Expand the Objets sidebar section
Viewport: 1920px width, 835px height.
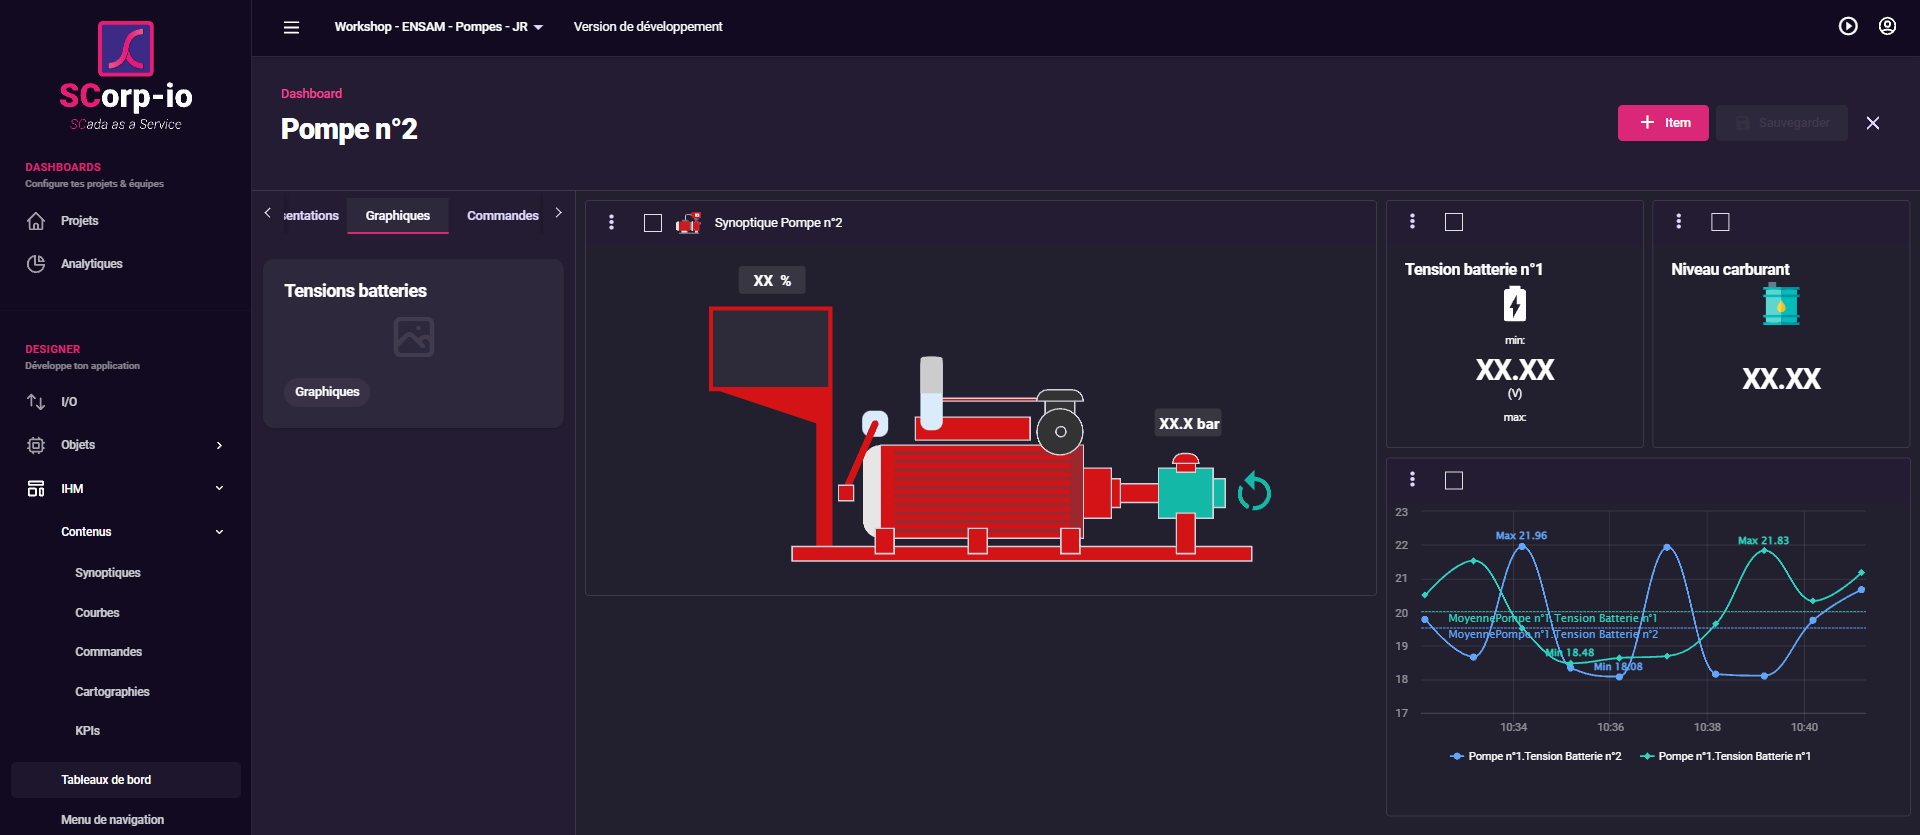(219, 445)
